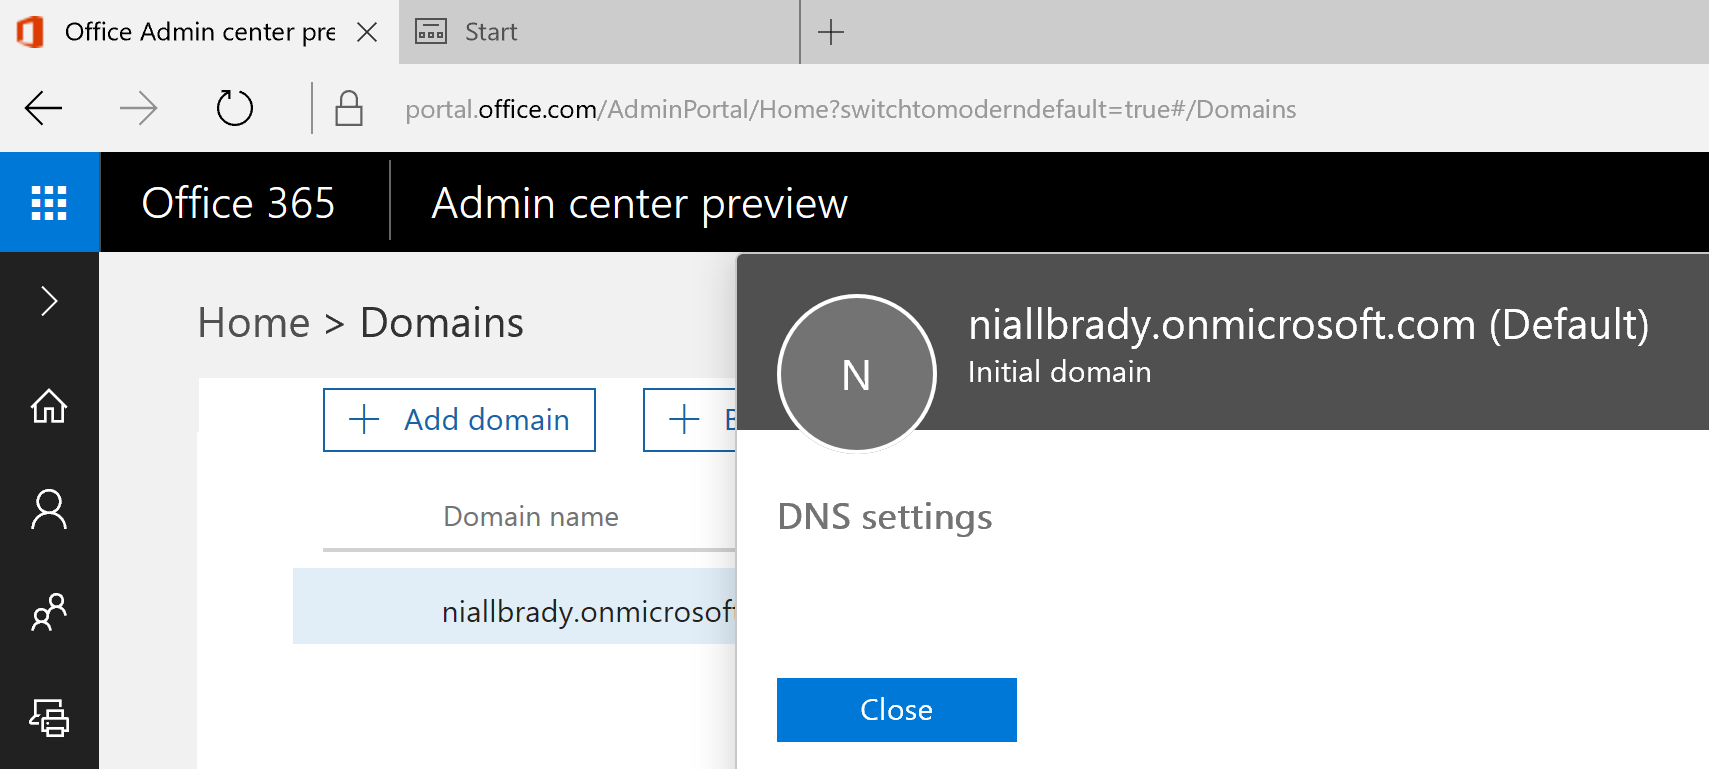This screenshot has height=769, width=1709.
Task: Click the N domain avatar circle
Action: tap(857, 374)
